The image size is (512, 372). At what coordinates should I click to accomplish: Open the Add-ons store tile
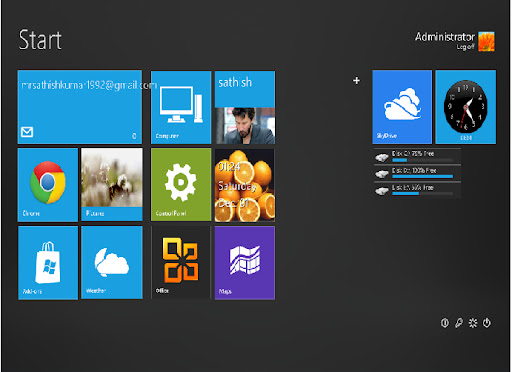[x=48, y=263]
